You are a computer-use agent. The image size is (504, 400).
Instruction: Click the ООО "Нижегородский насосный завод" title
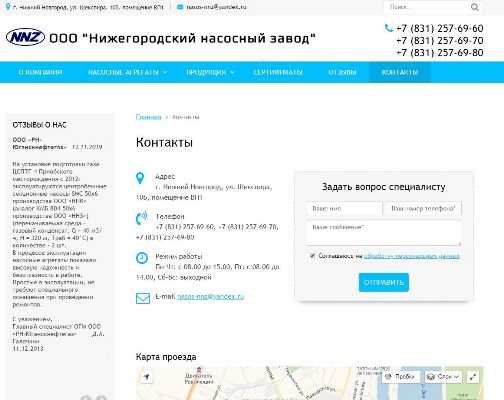tap(182, 38)
